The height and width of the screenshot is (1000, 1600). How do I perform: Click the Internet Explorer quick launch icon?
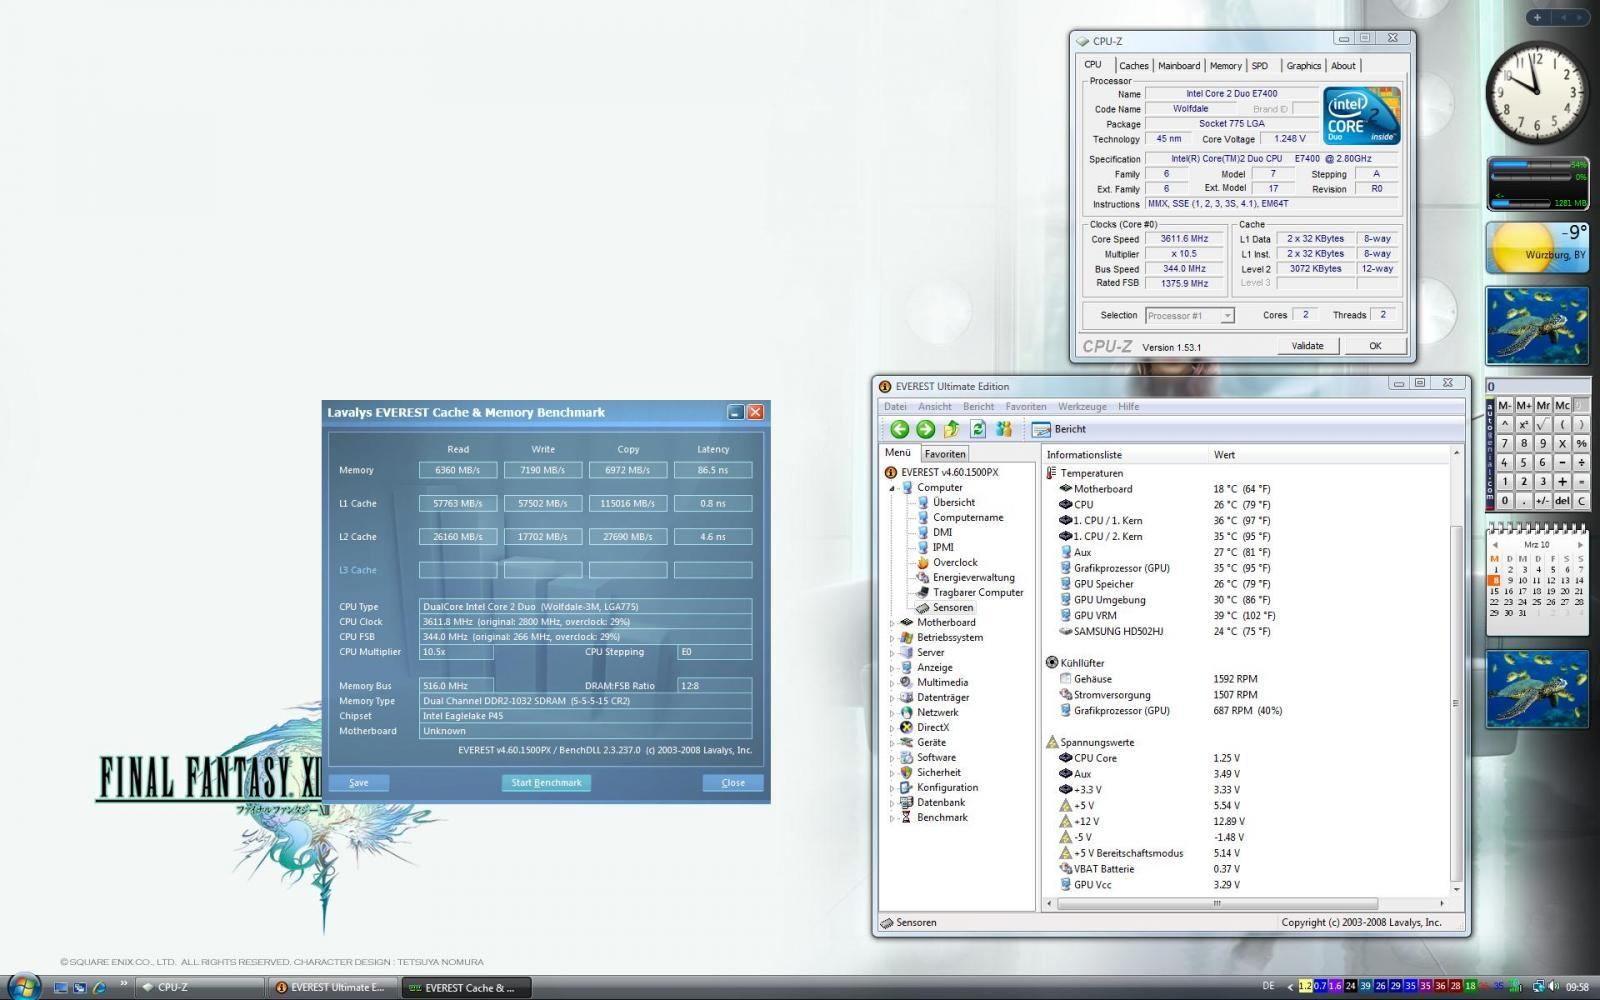[x=99, y=987]
